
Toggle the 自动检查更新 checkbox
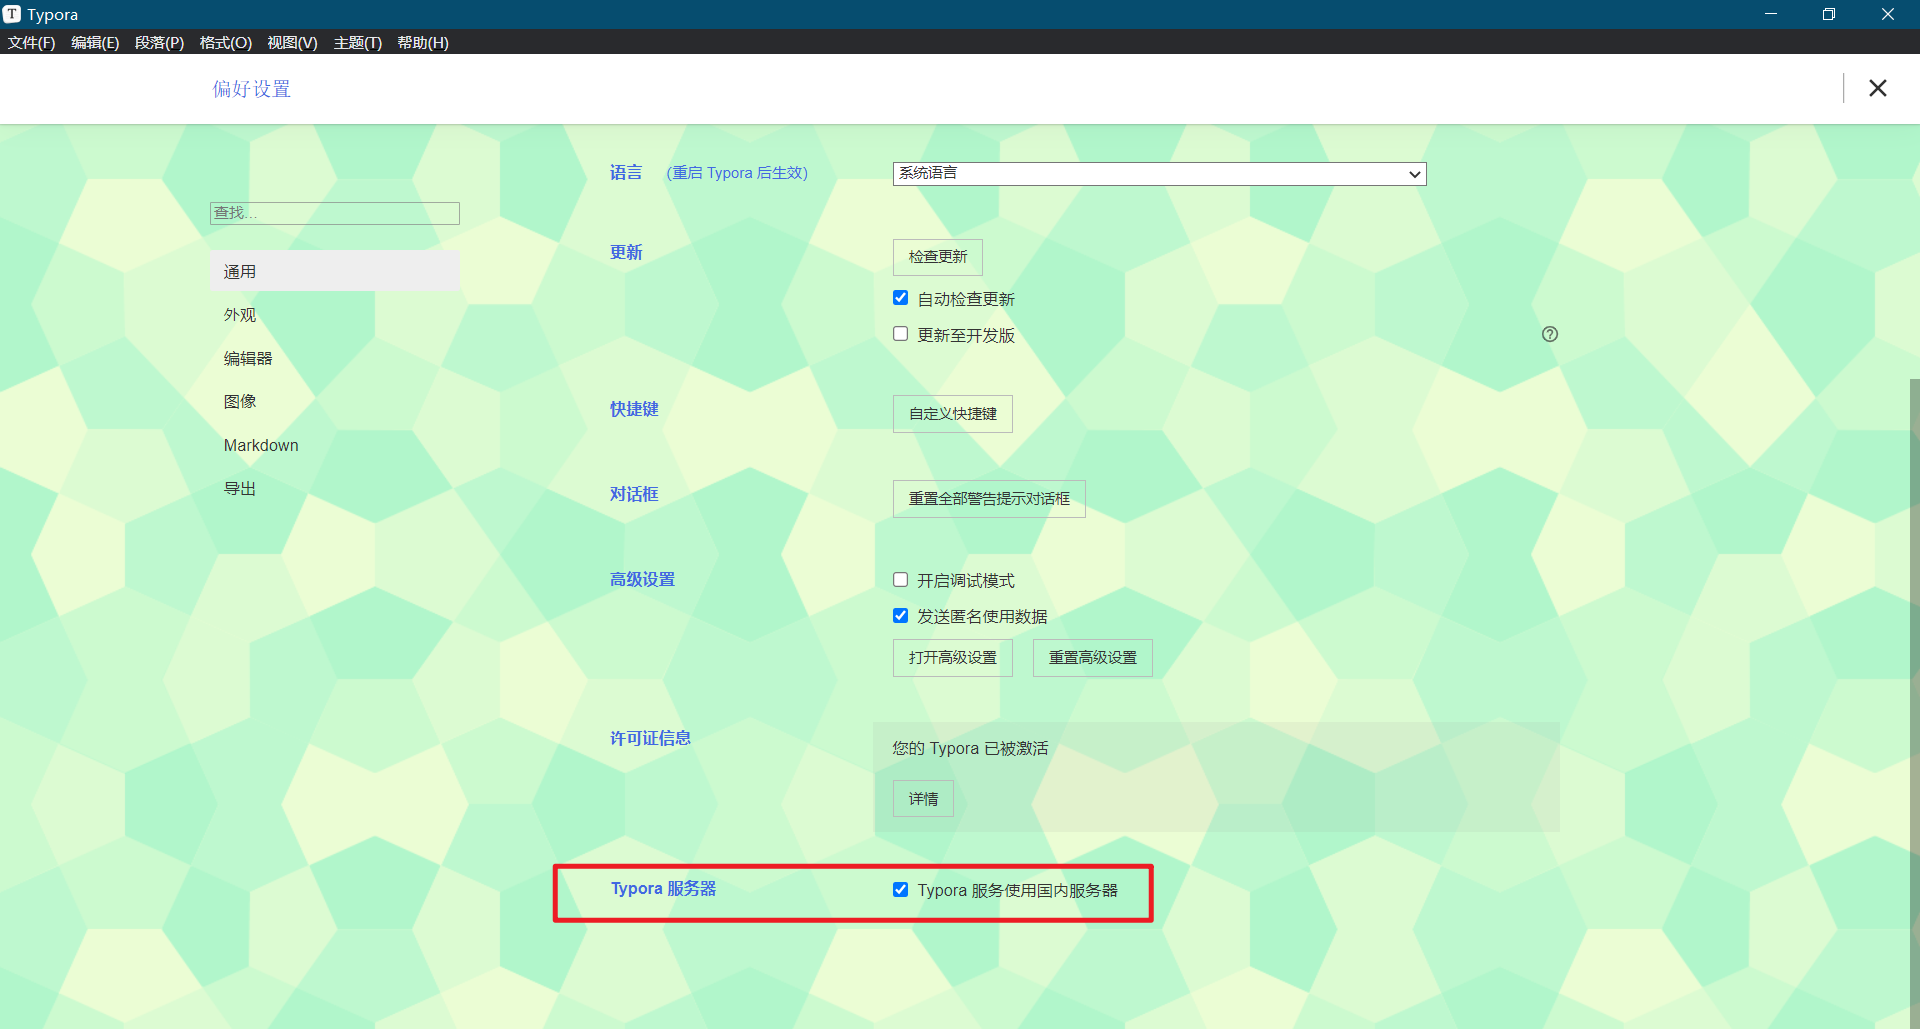point(901,298)
